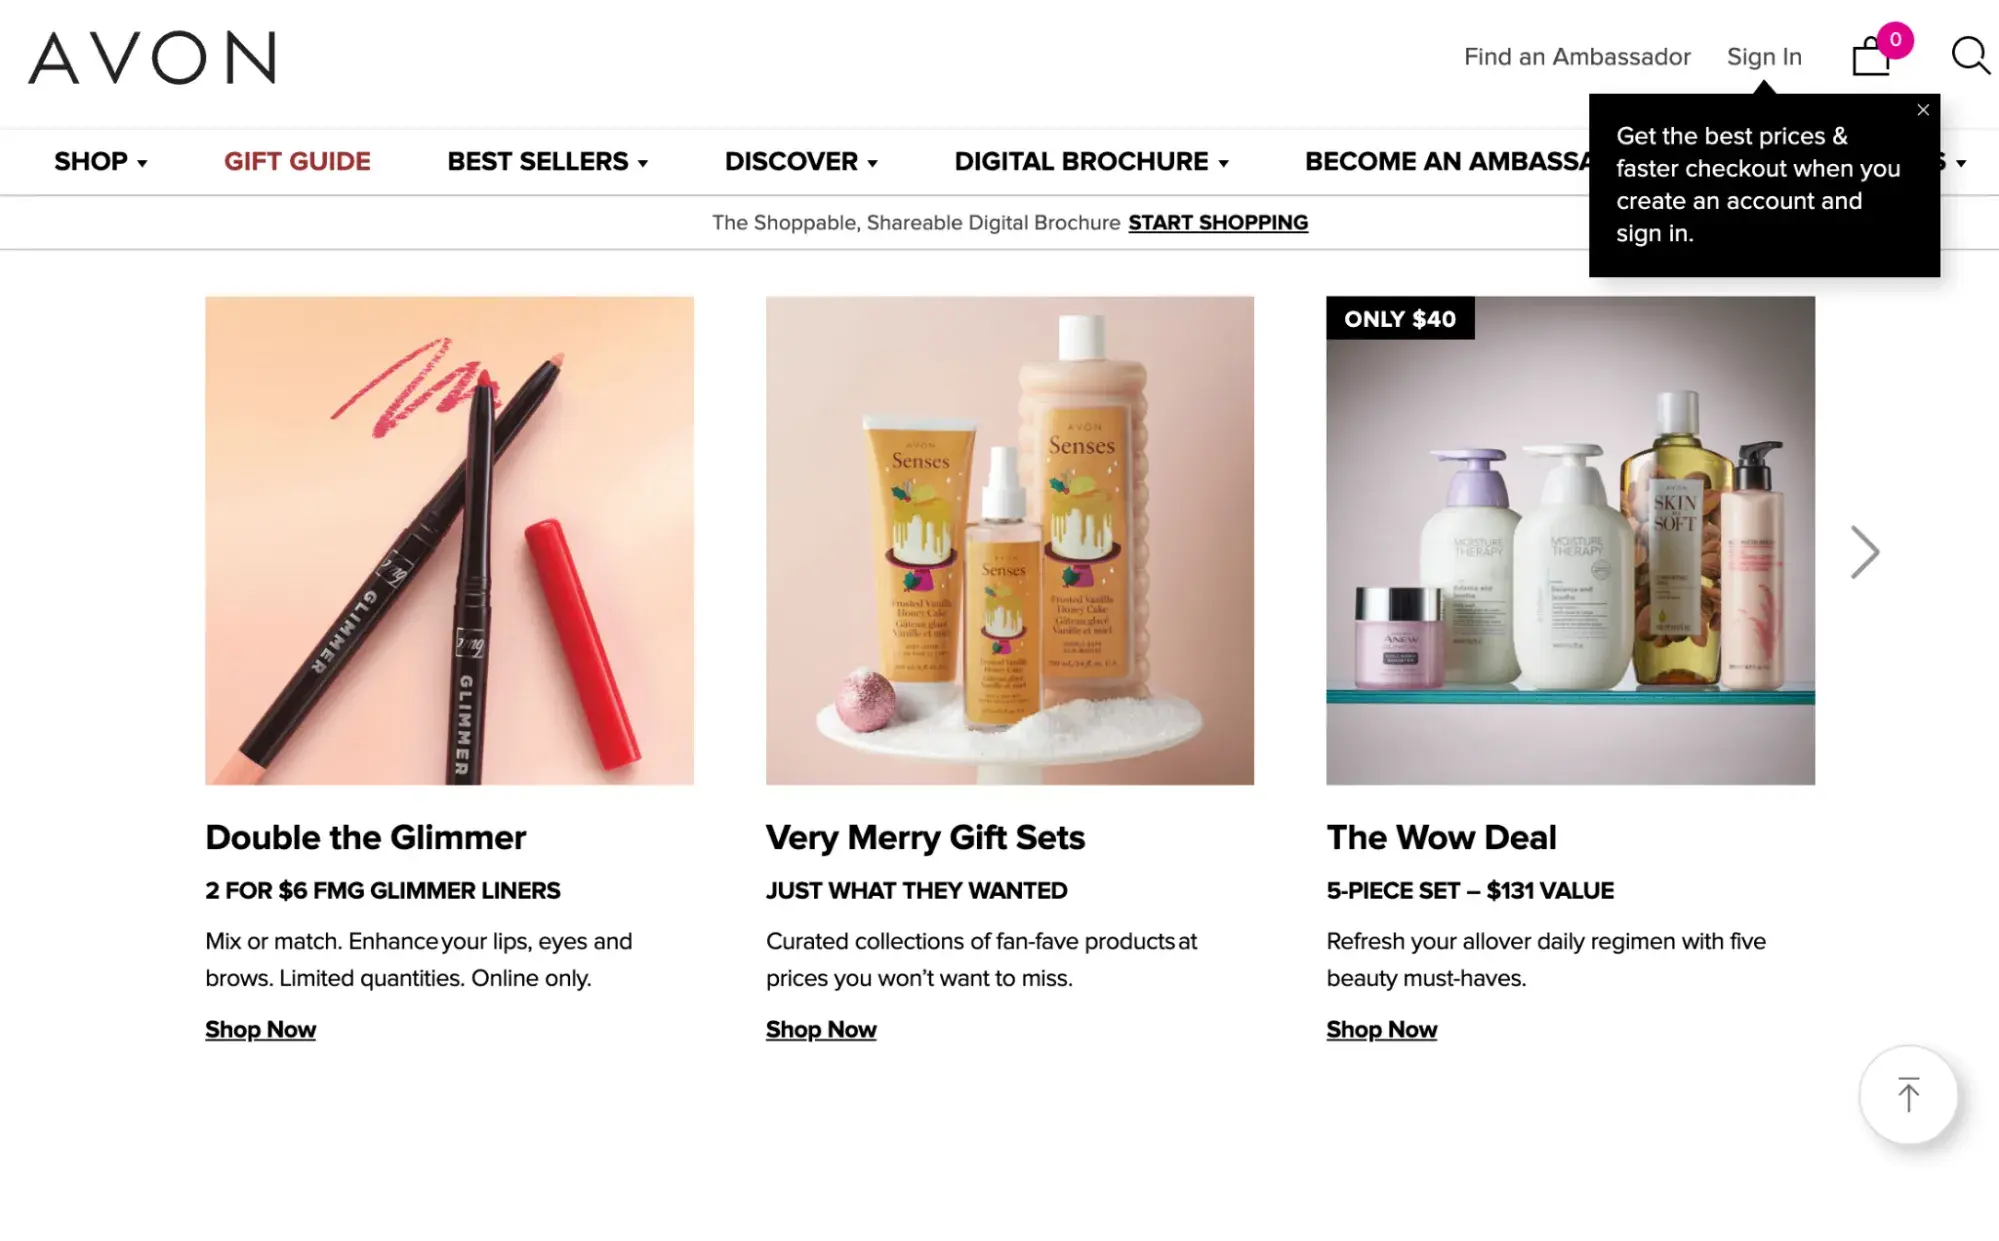Expand the DISCOVER dropdown menu
This screenshot has height=1241, width=1999.
point(801,161)
